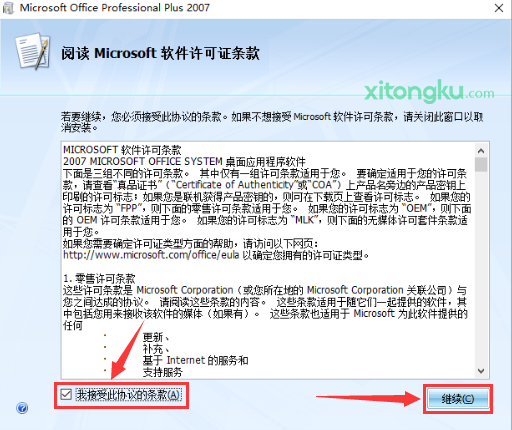Click the installer icon in title bar
The width and height of the screenshot is (512, 430).
[x=8, y=8]
